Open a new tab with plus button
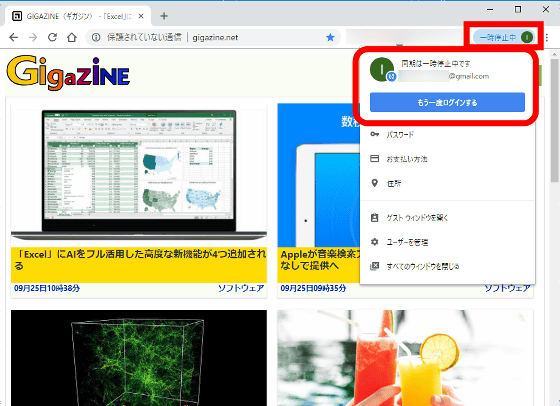 [x=164, y=16]
